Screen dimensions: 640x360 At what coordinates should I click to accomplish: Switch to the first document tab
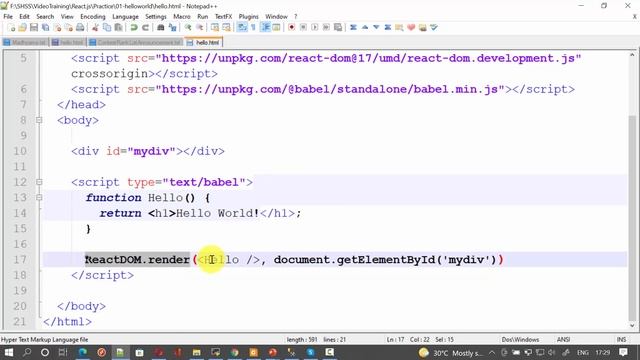coord(25,42)
